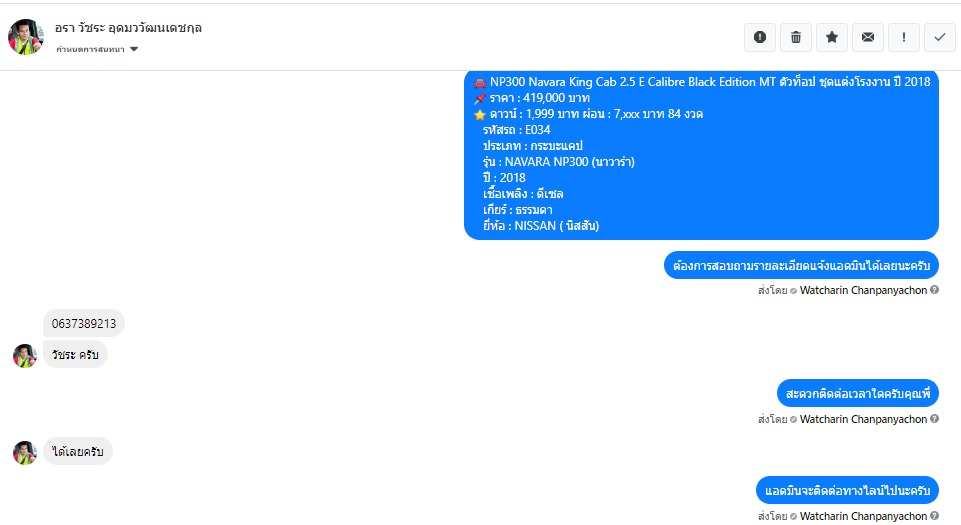This screenshot has height=525, width=961.
Task: Click help icon beside first Watcharin Chanpanyachon label
Action: [934, 290]
